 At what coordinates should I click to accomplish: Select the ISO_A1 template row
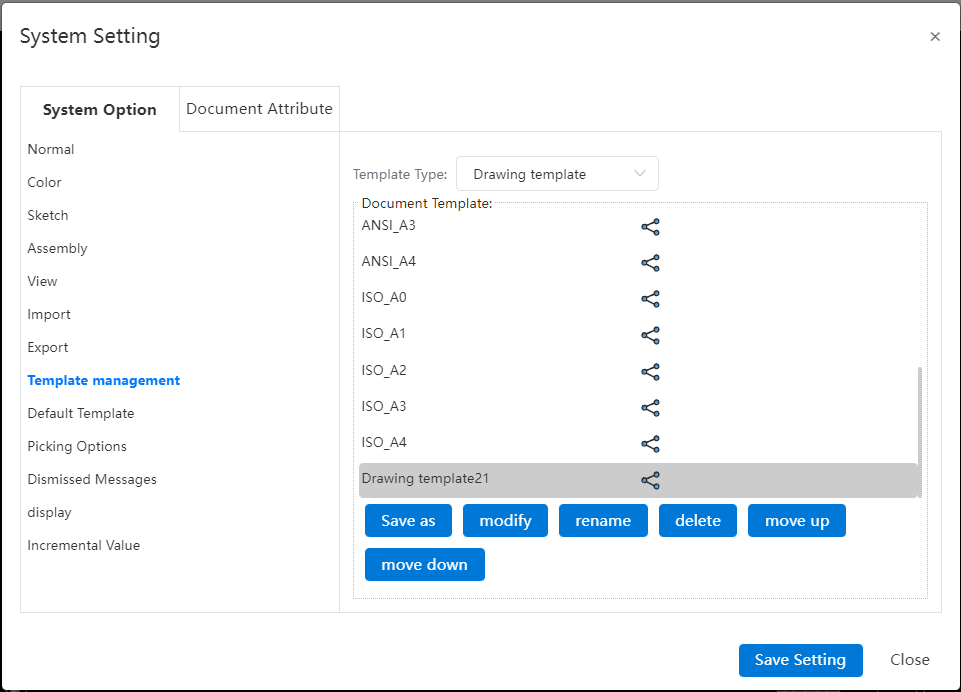(x=637, y=334)
